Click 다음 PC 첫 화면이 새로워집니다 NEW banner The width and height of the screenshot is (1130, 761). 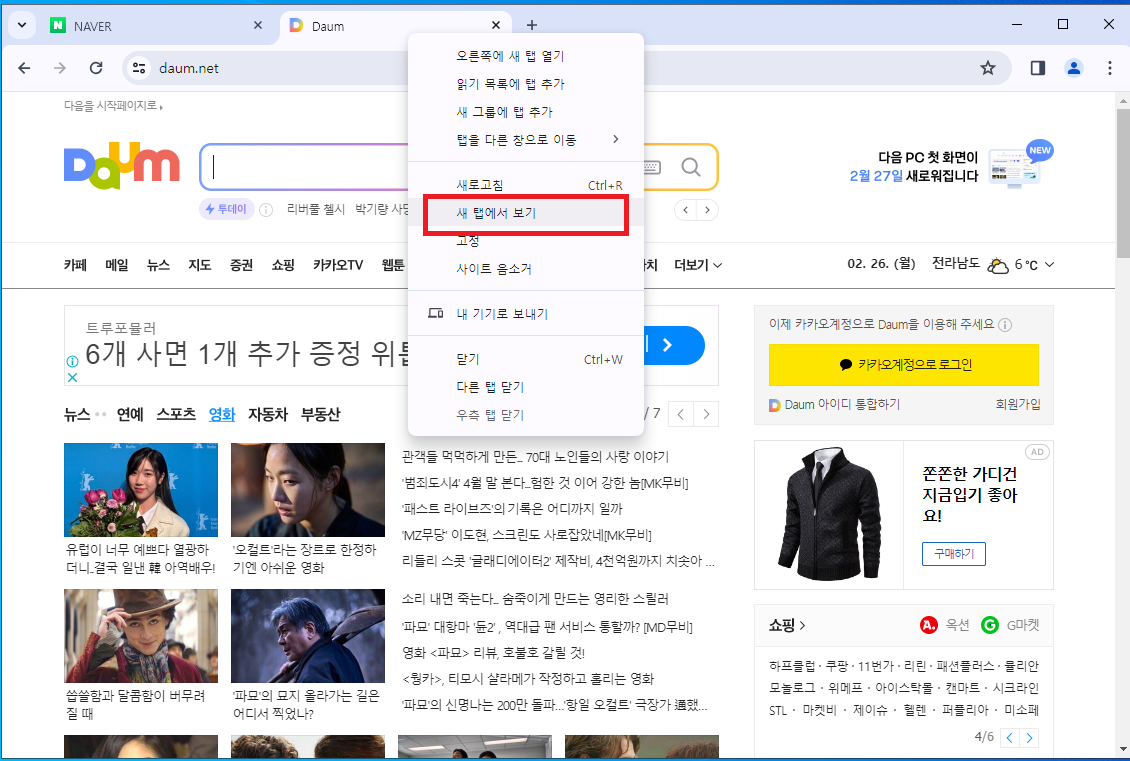[x=951, y=164]
